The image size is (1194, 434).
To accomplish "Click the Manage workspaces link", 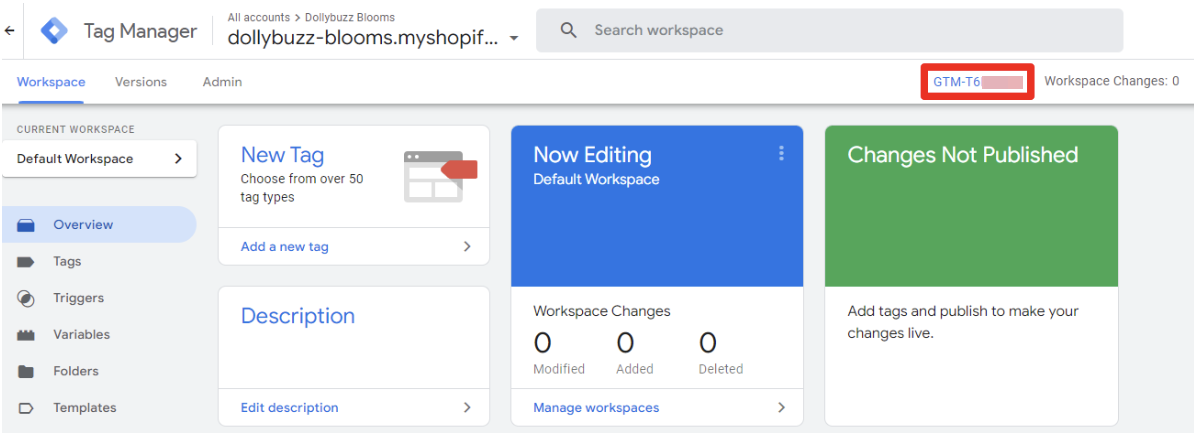I will point(596,407).
